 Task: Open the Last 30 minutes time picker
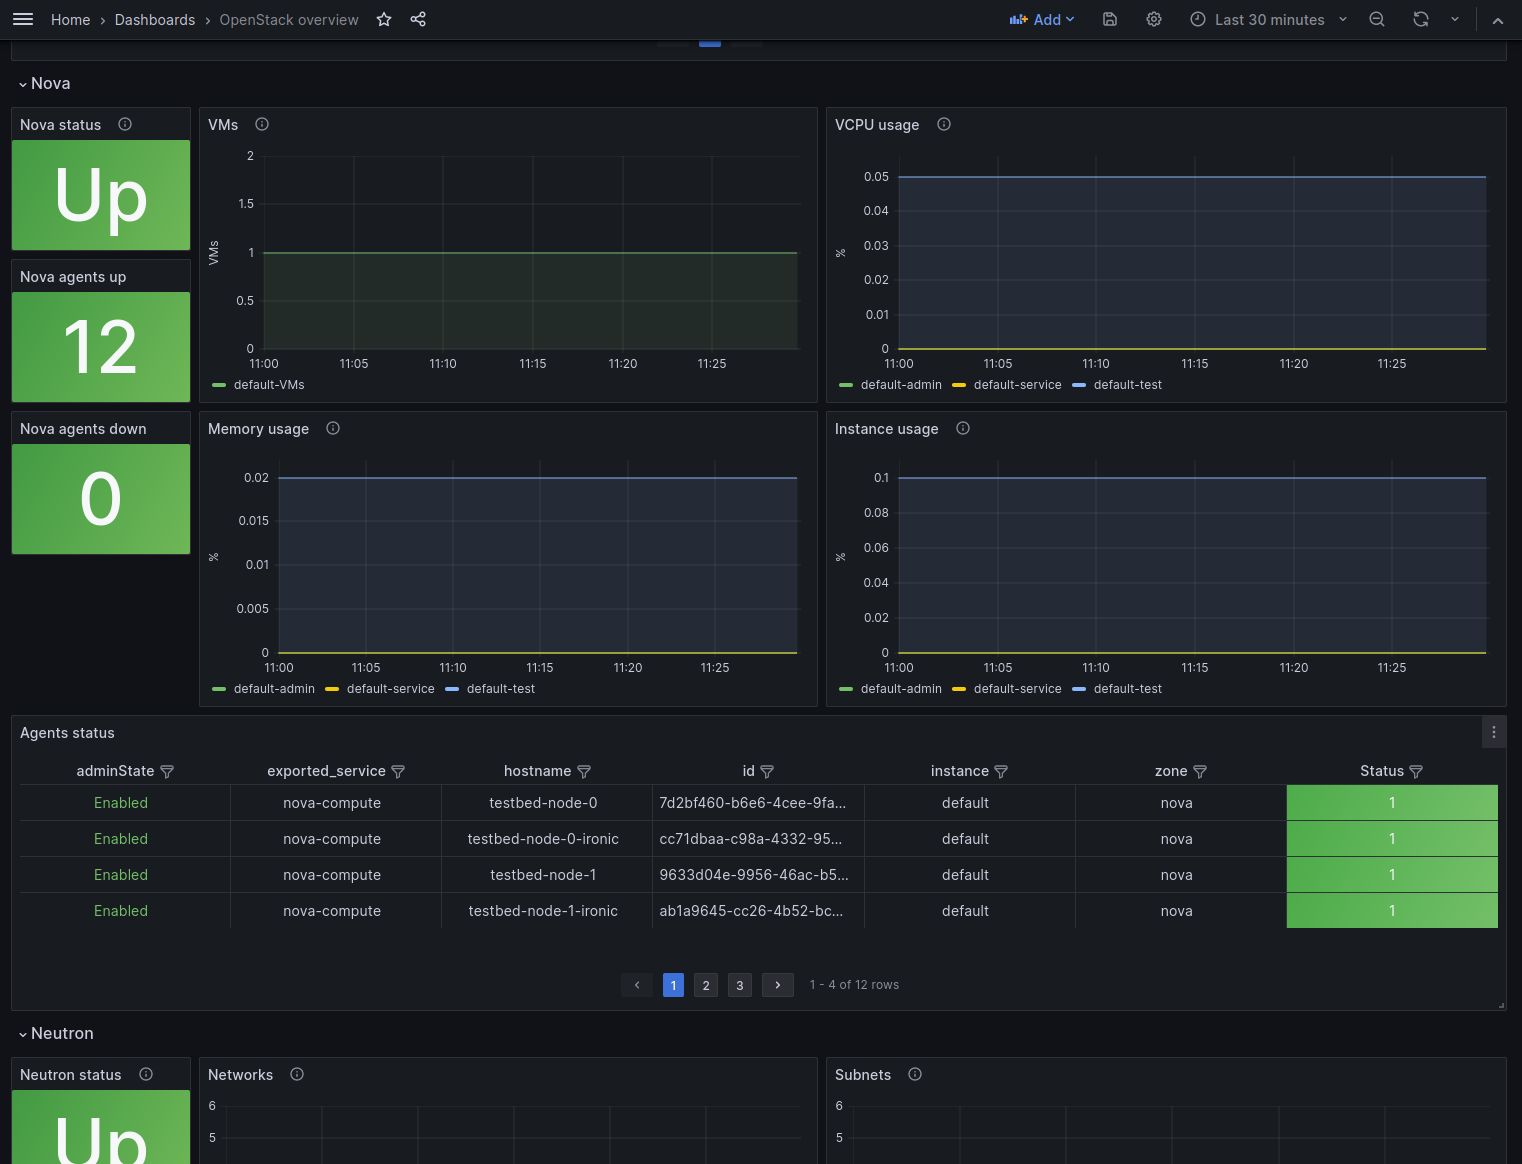tap(1268, 19)
